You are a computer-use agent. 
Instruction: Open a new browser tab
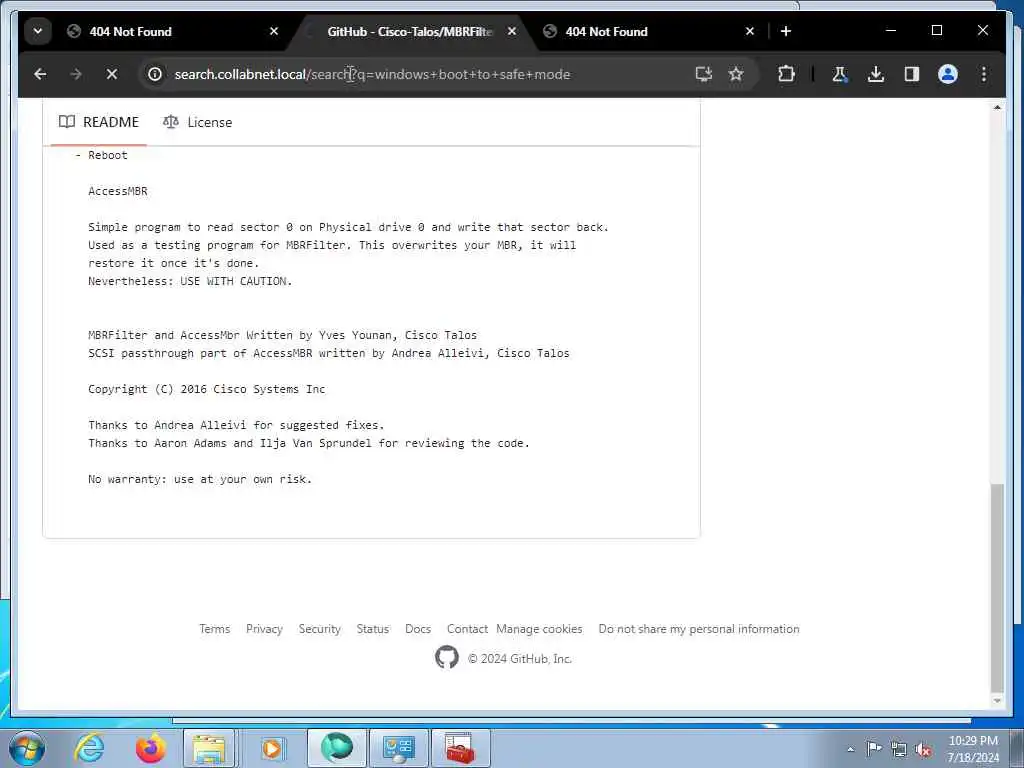[786, 31]
